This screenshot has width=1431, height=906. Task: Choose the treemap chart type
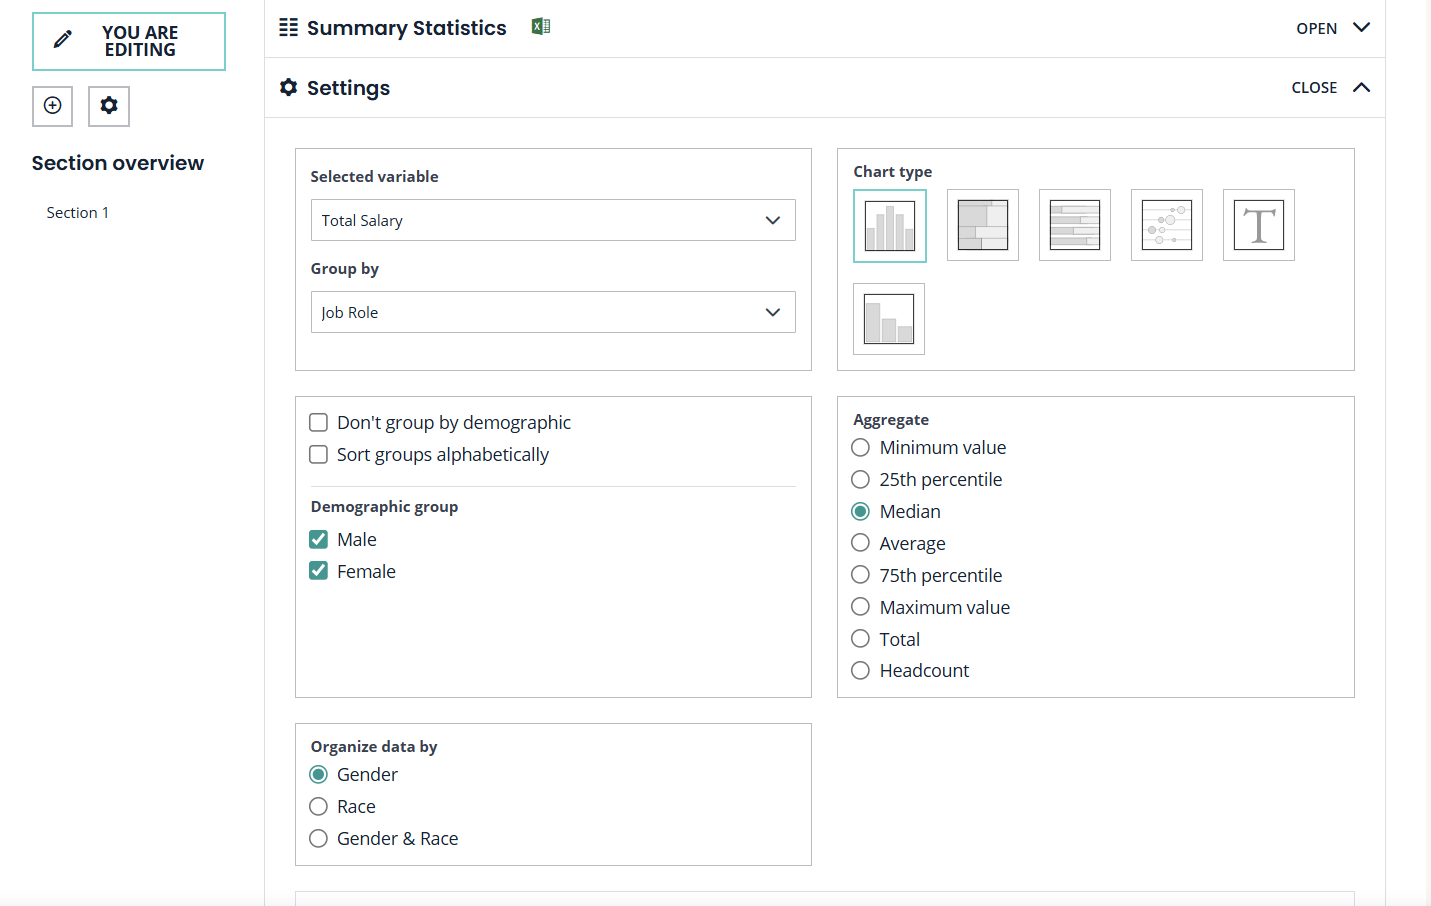pyautogui.click(x=982, y=225)
